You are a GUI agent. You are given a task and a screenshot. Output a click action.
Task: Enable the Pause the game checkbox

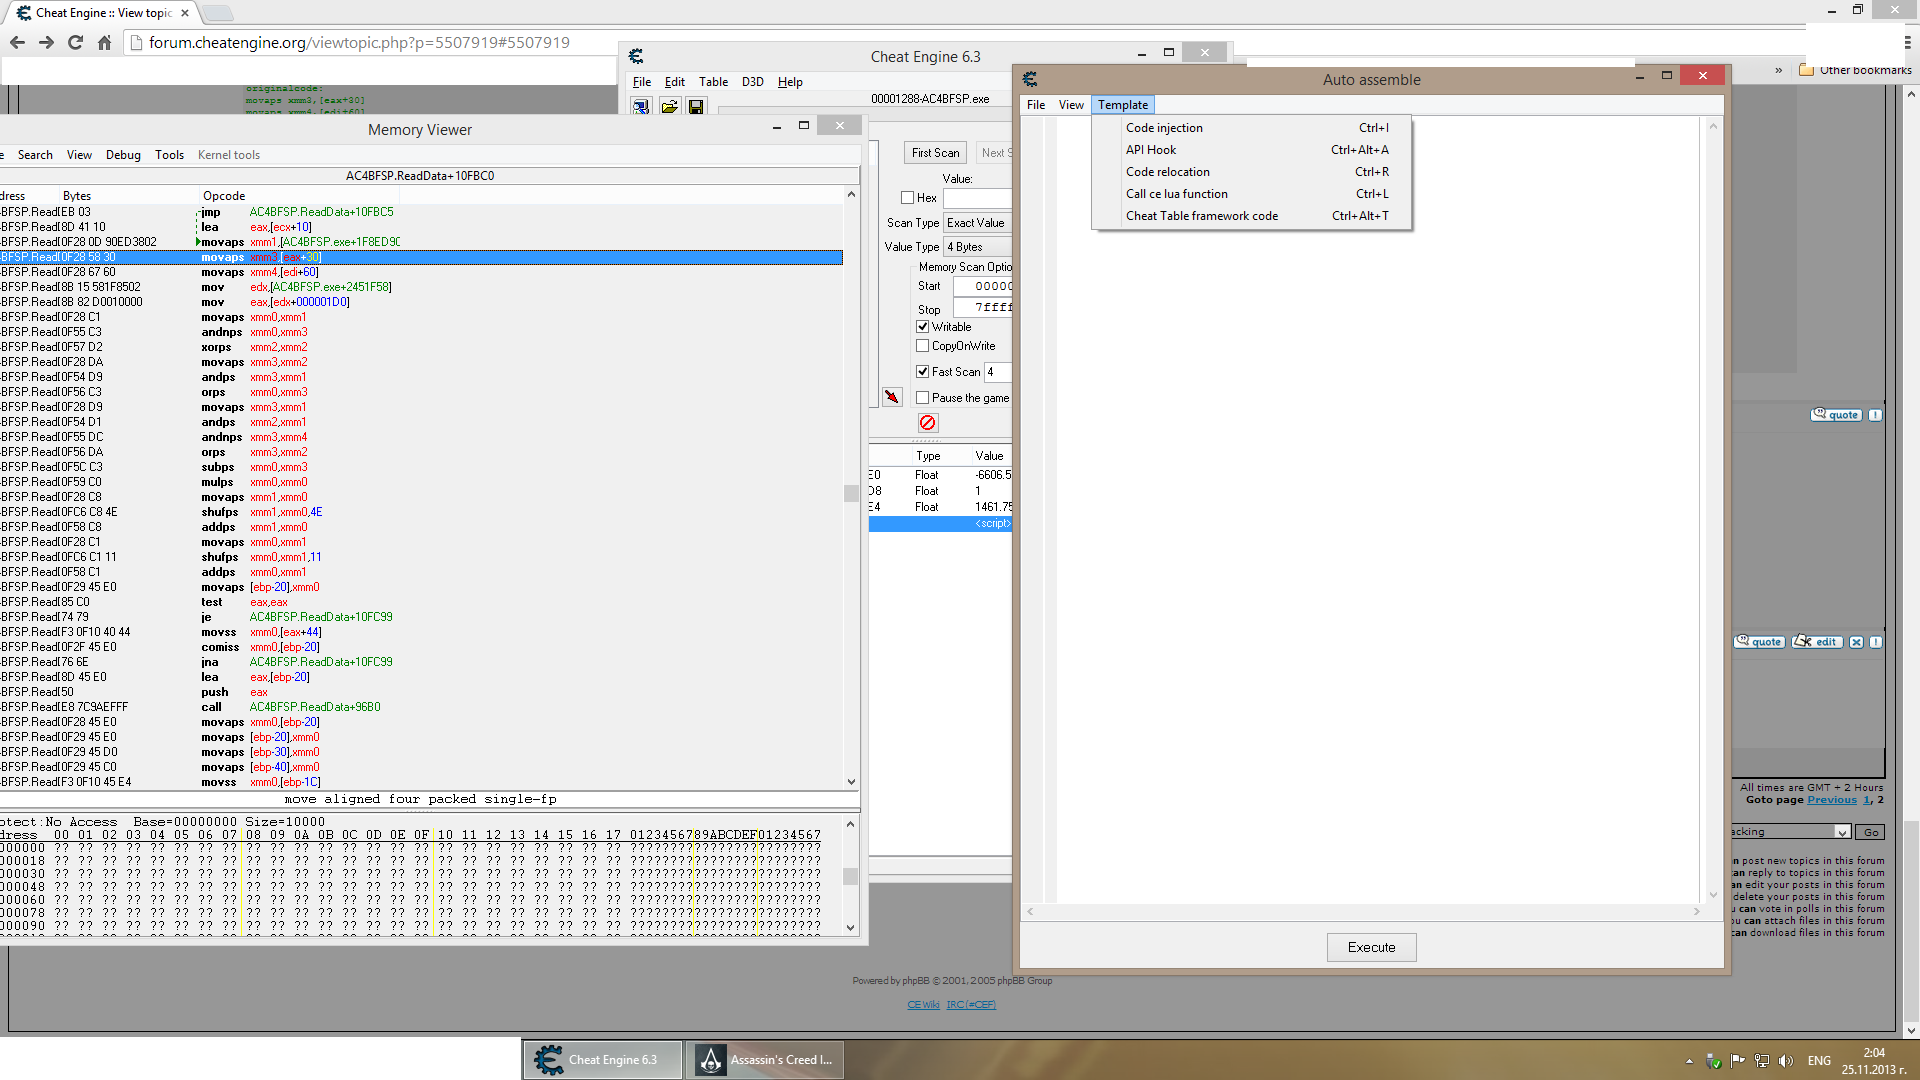(x=922, y=397)
